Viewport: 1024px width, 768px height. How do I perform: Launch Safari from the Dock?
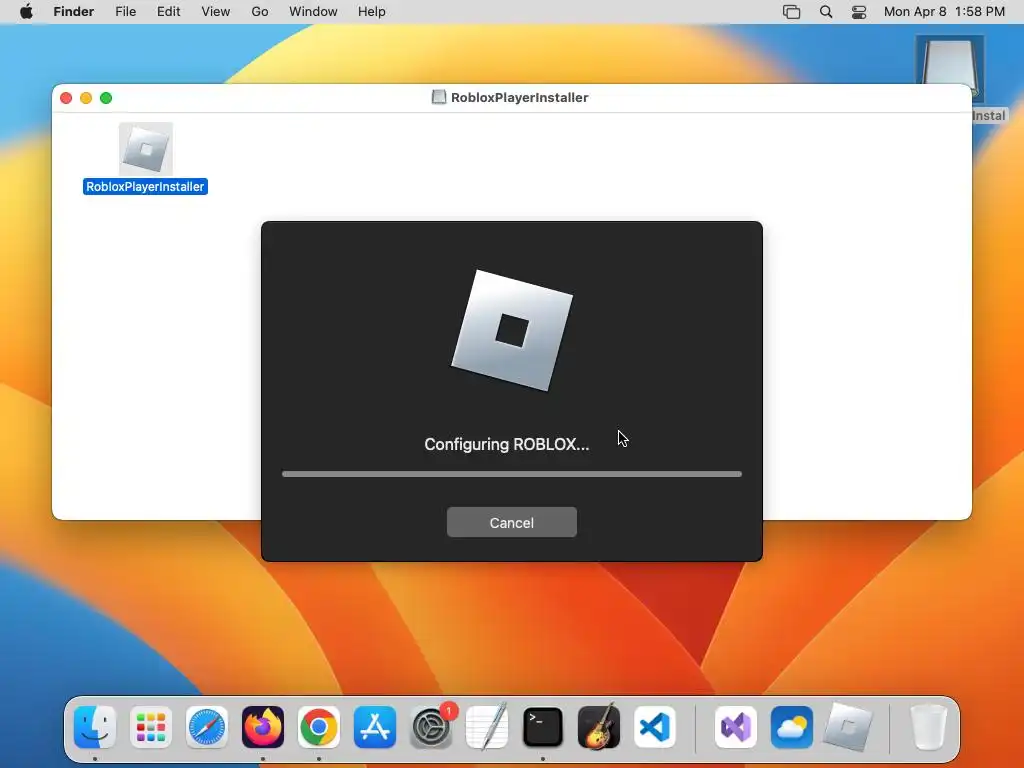(207, 727)
